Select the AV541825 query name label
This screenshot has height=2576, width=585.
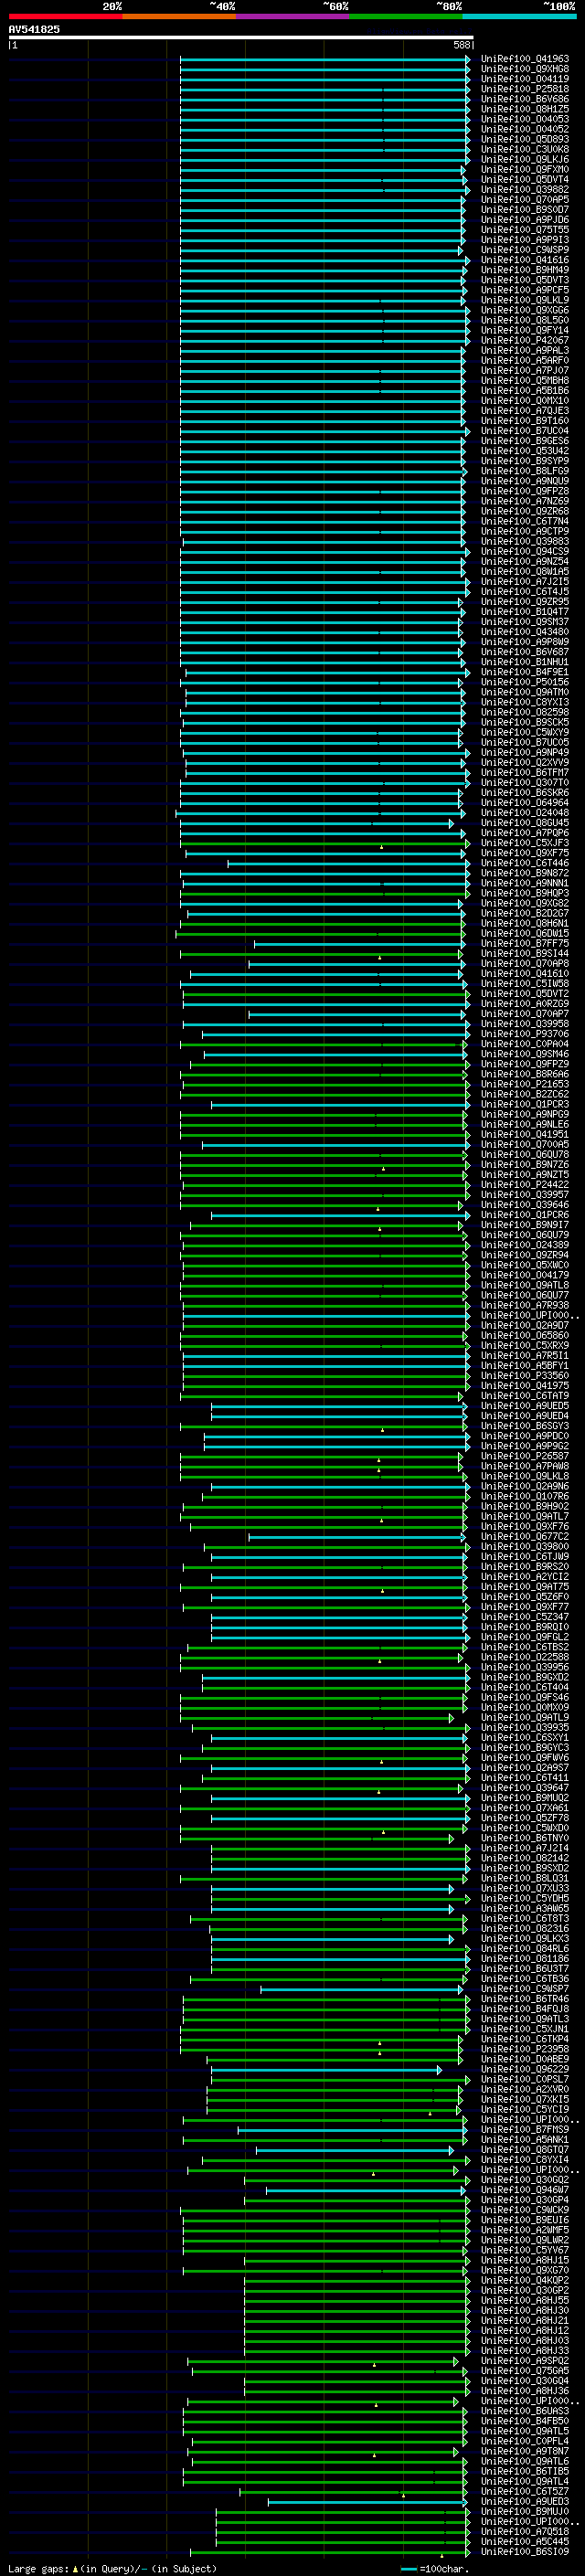point(34,29)
